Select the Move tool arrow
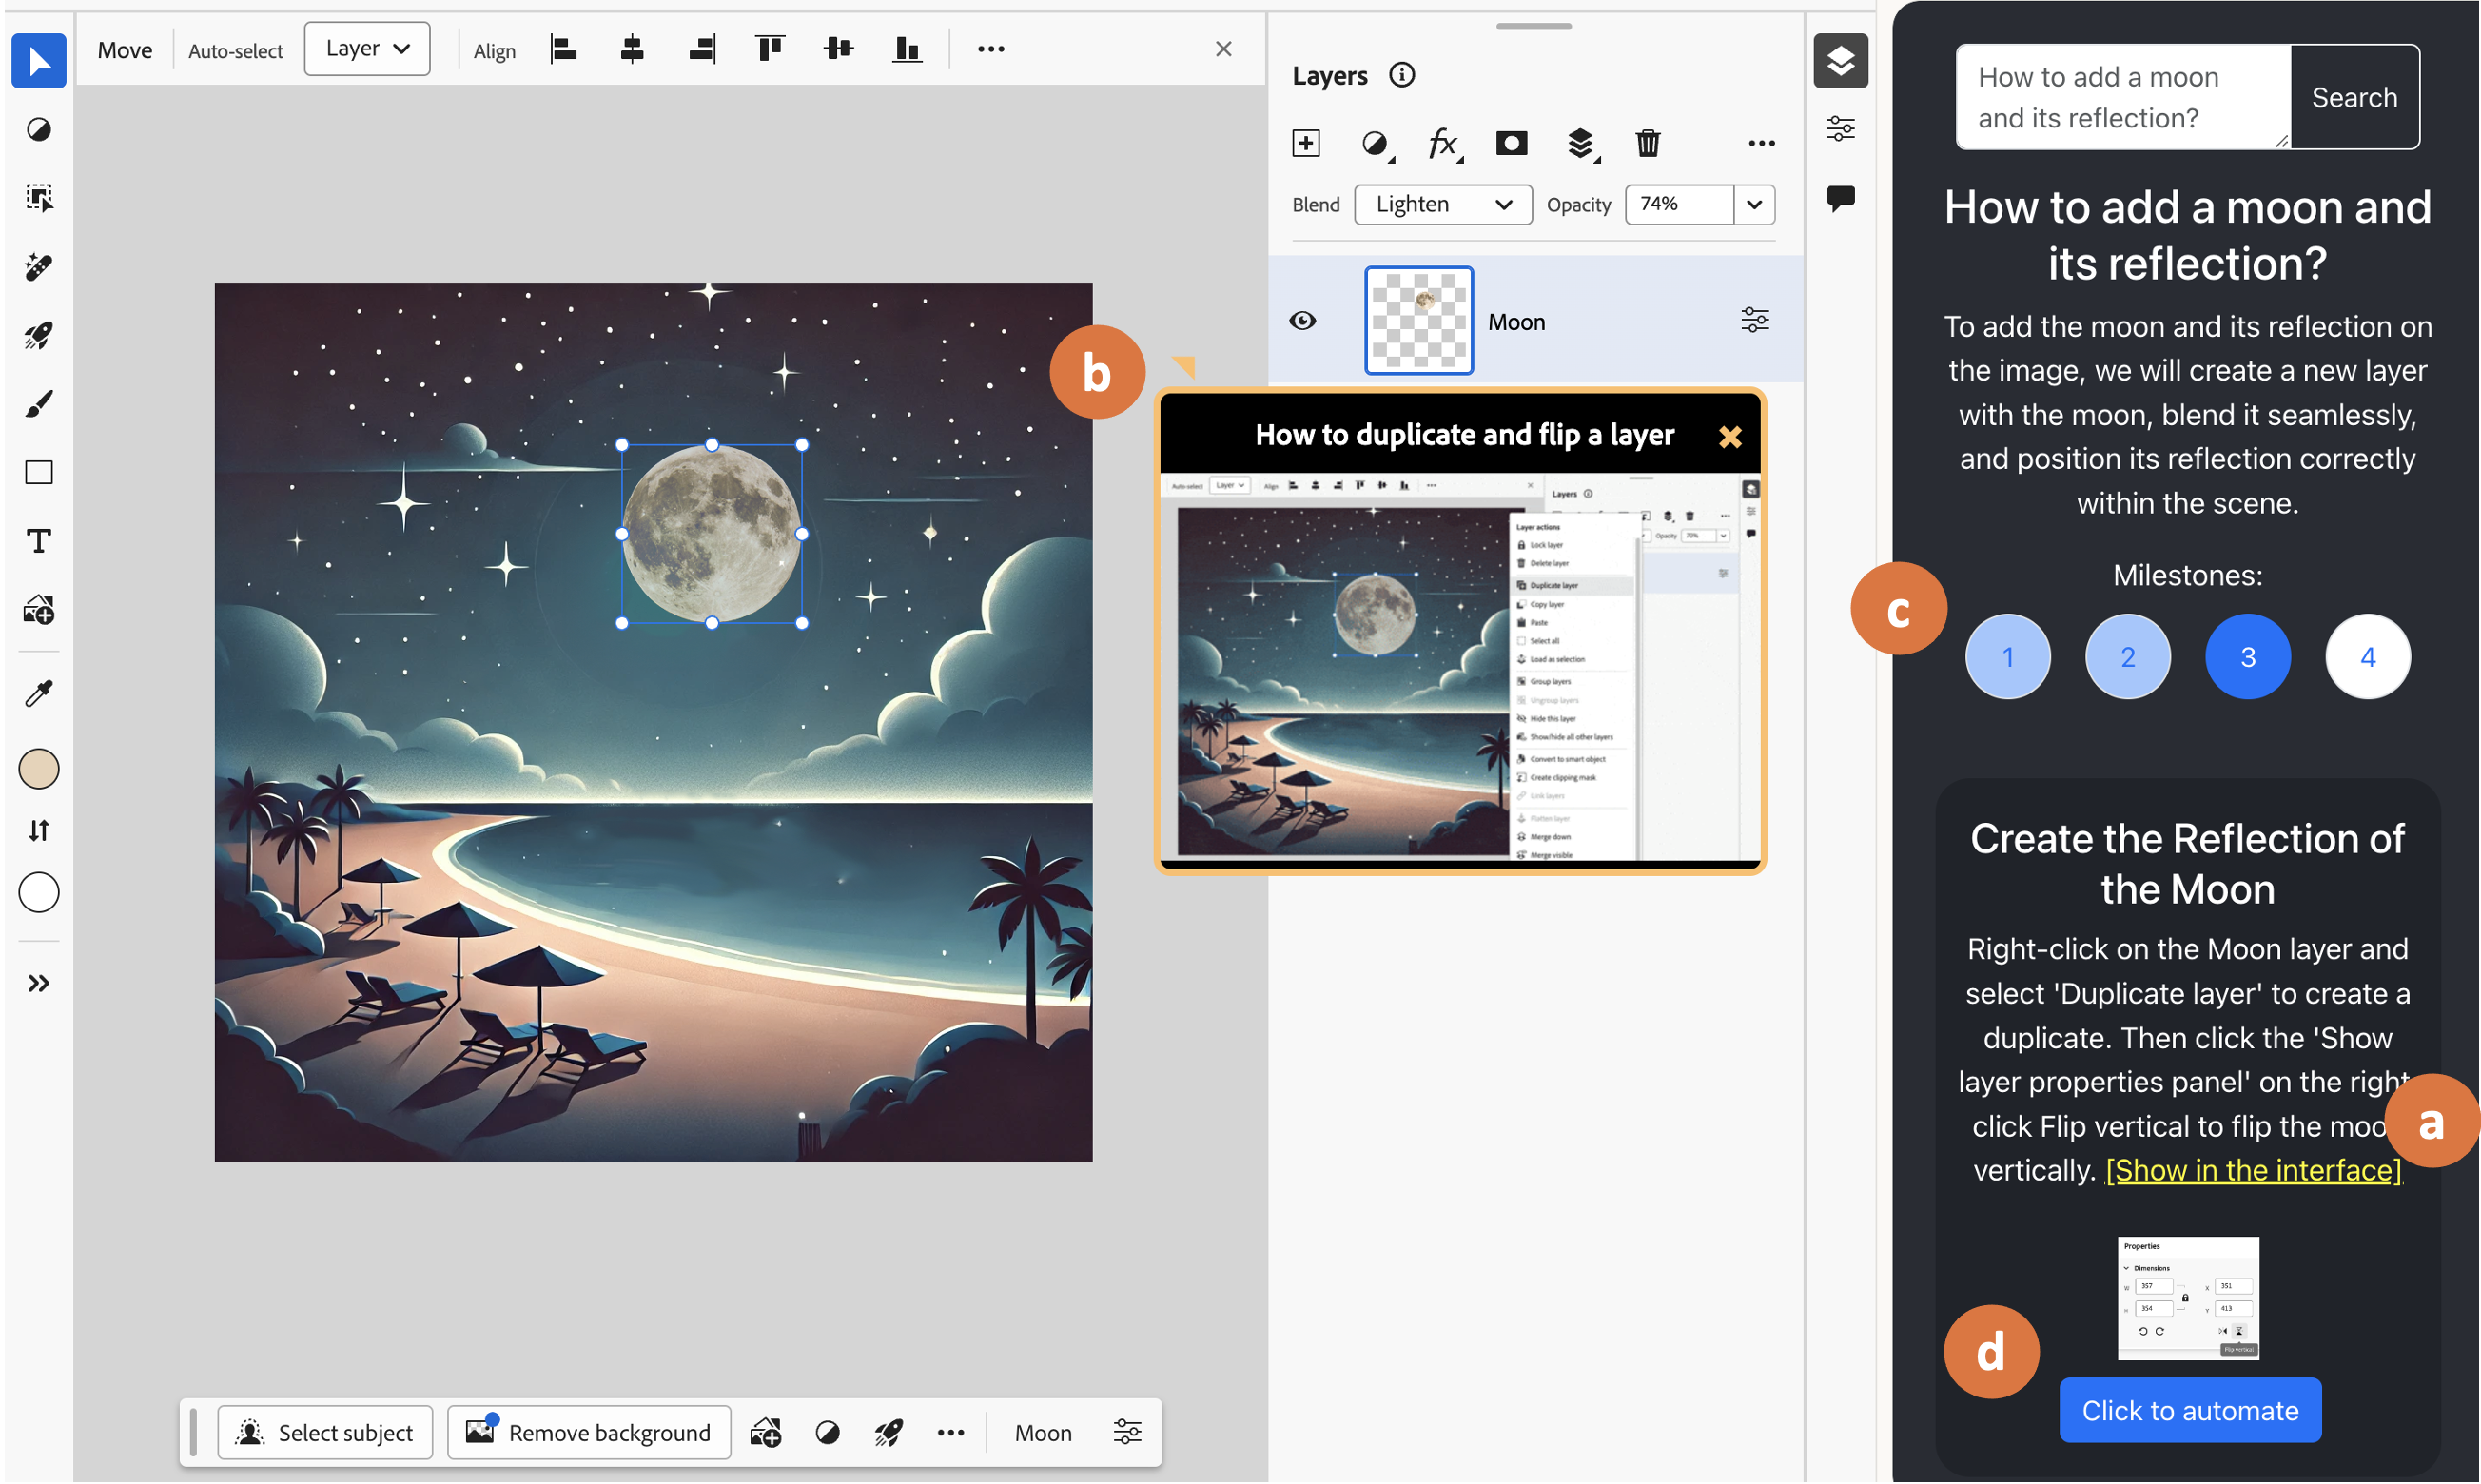Image resolution: width=2481 pixels, height=1484 pixels. [39, 61]
